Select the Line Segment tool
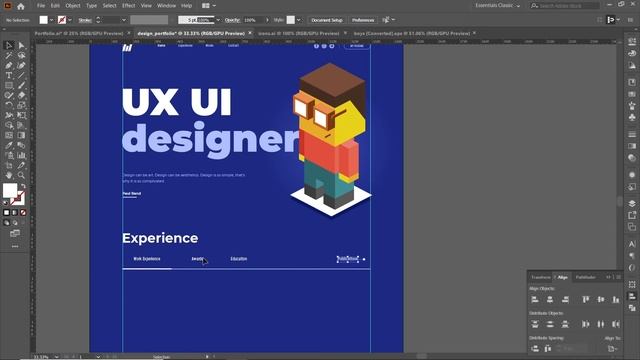This screenshot has height=360, width=640. 21,76
